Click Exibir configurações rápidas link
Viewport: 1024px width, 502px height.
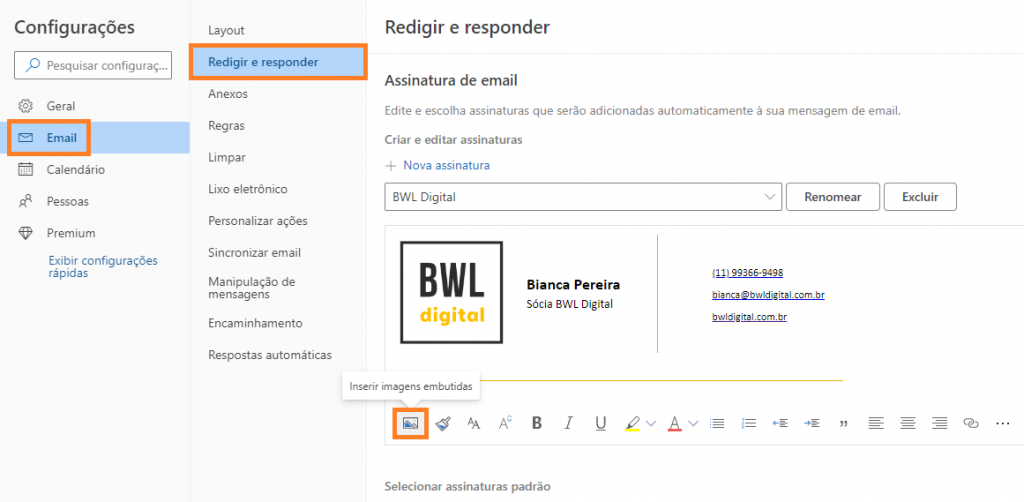coord(103,267)
